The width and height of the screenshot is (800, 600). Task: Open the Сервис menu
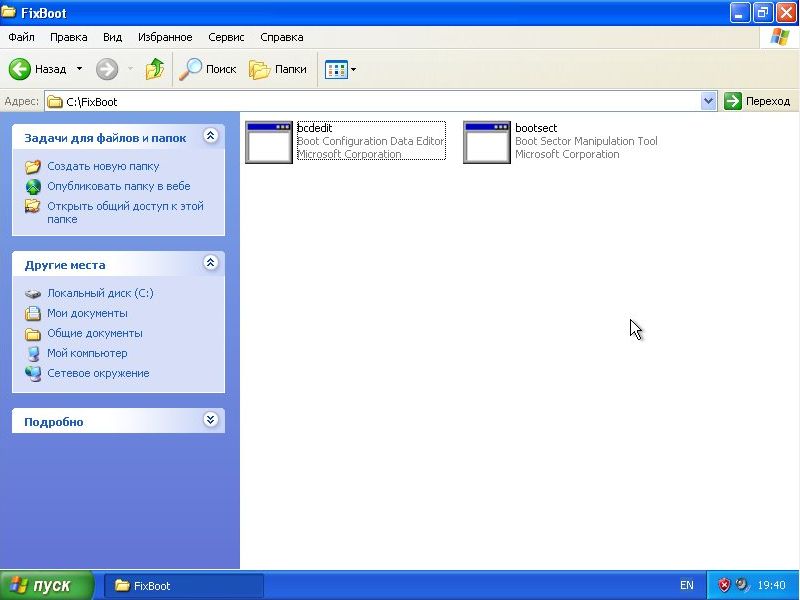226,37
